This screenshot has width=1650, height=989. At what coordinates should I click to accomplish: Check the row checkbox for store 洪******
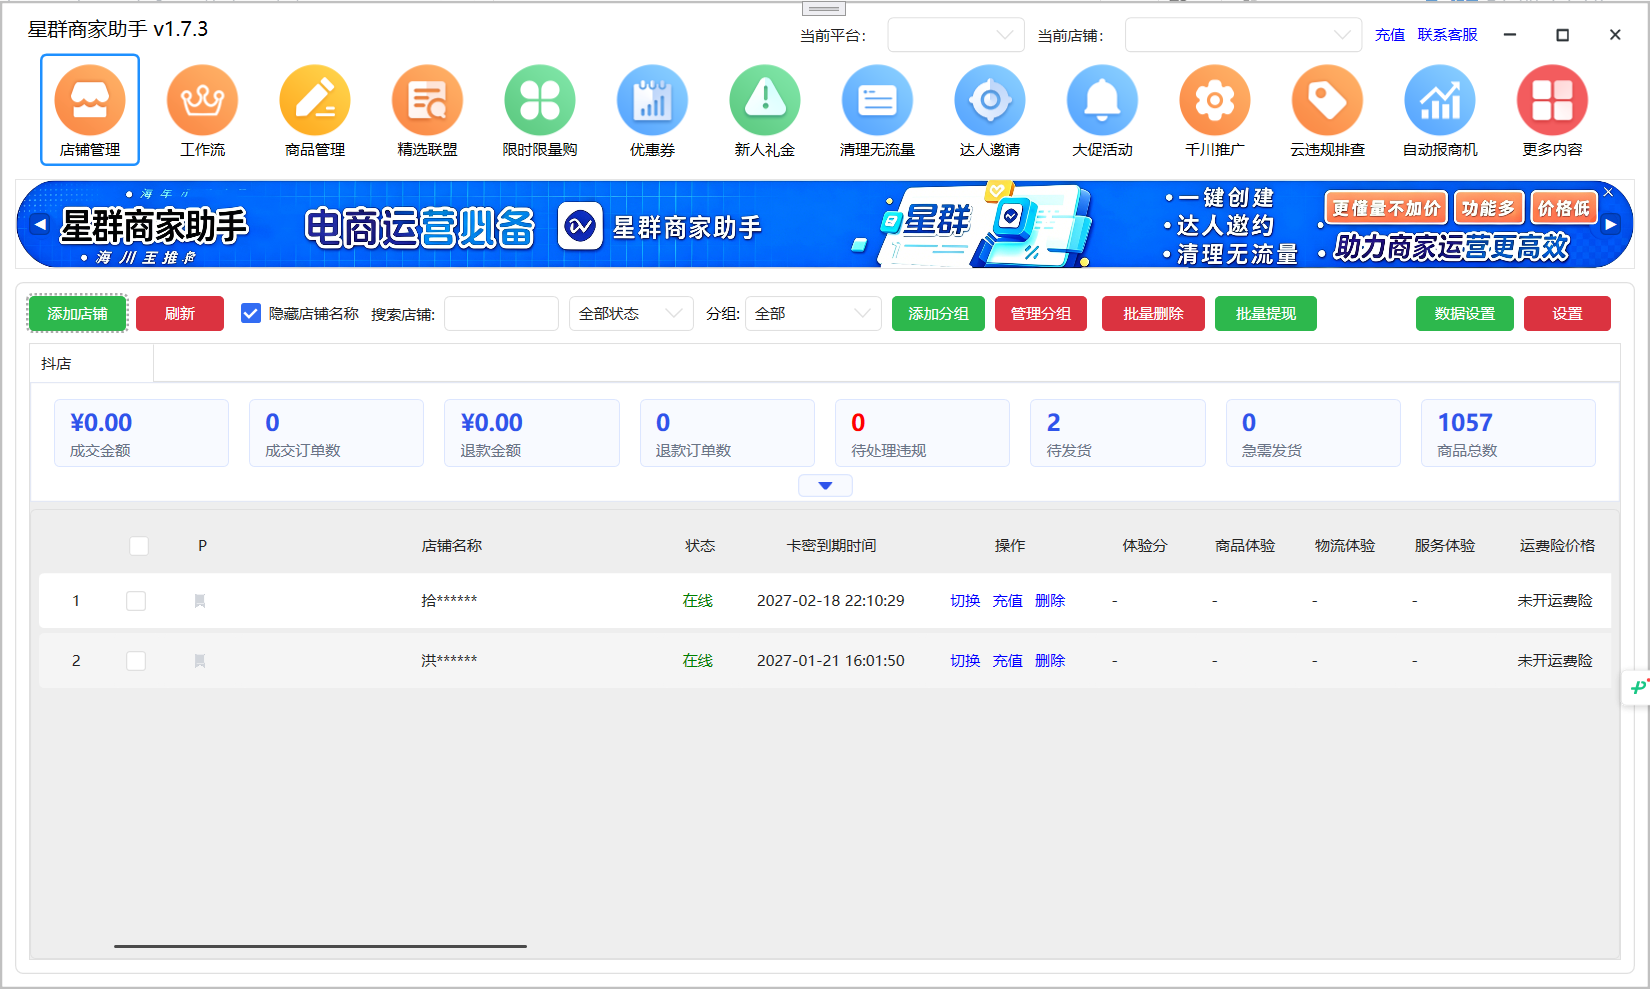pos(136,661)
